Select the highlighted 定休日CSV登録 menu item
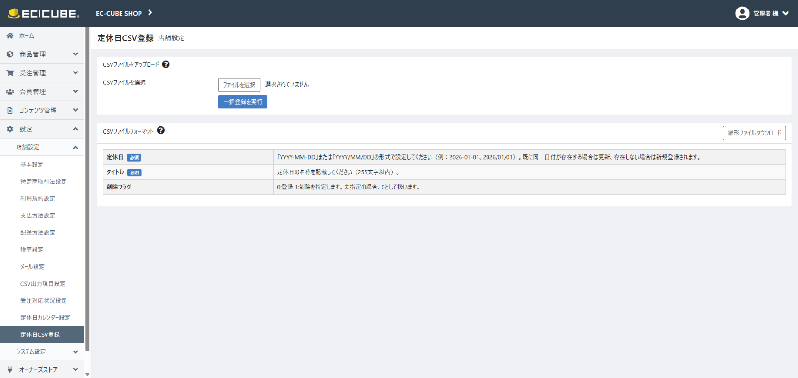Screen dimensions: 798x378 [42, 335]
